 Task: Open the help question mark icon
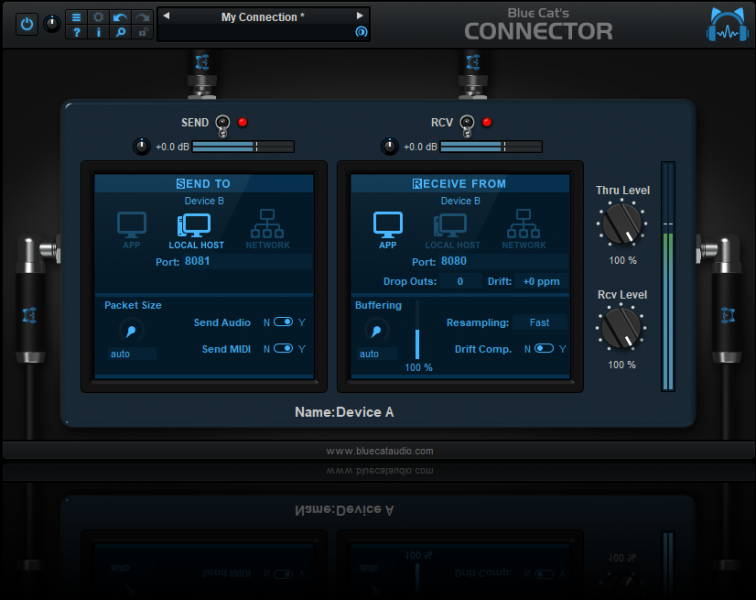click(76, 32)
